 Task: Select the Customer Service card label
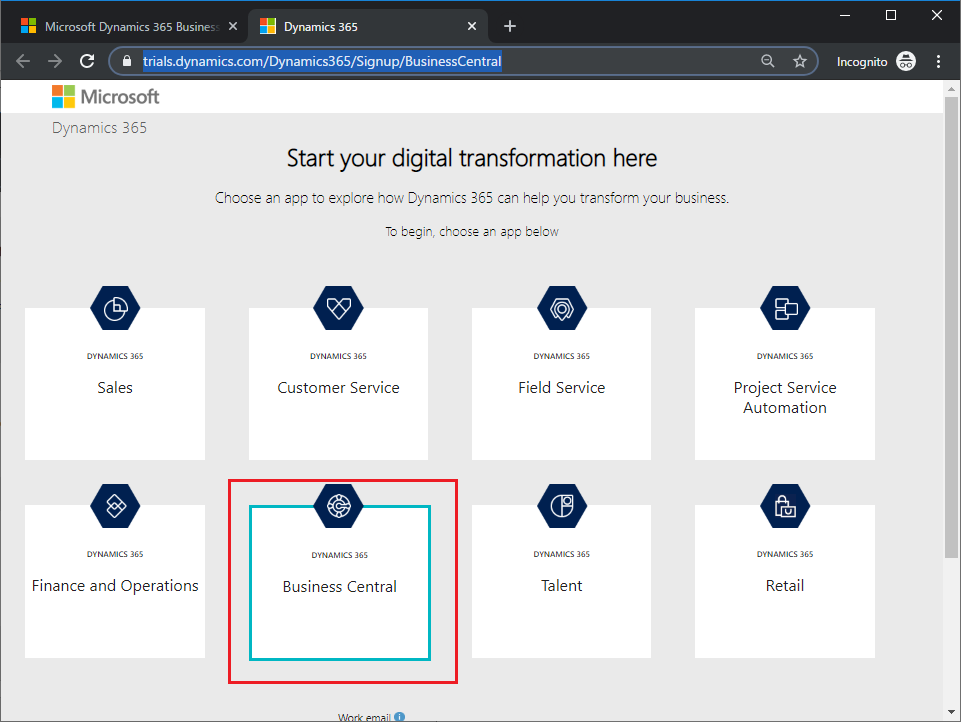point(338,387)
